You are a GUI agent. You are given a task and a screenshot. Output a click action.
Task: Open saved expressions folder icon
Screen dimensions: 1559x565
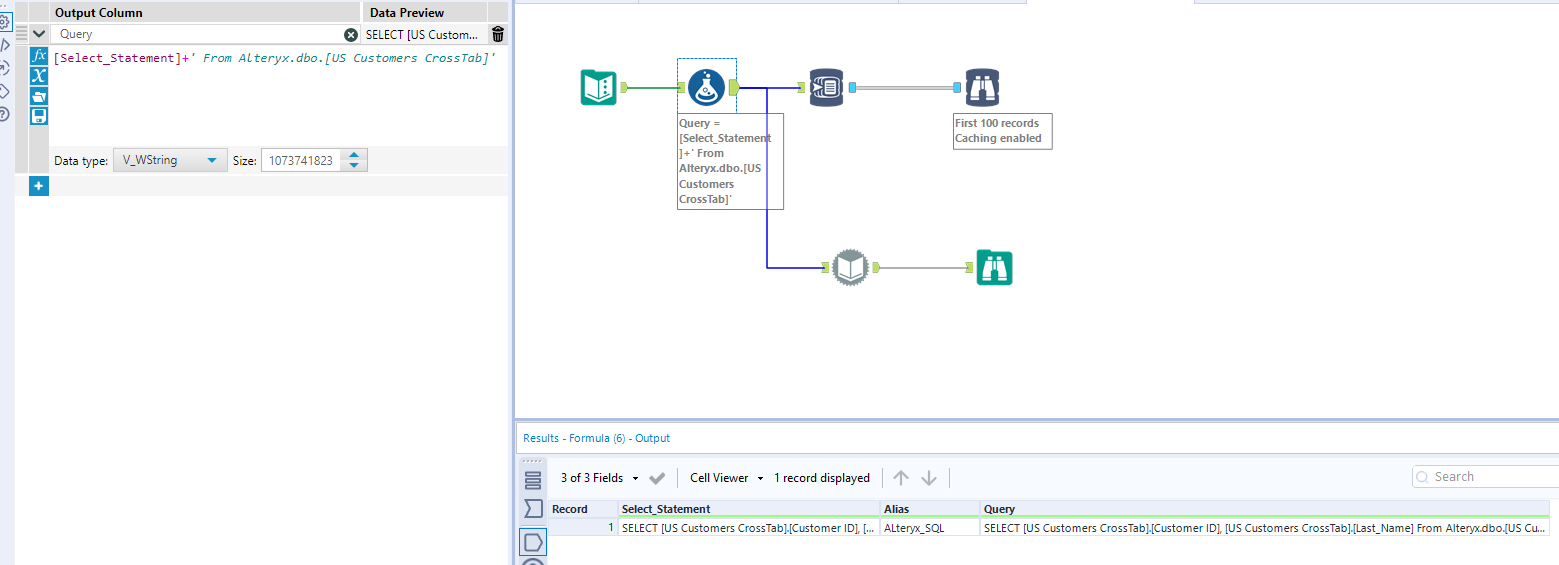click(39, 96)
